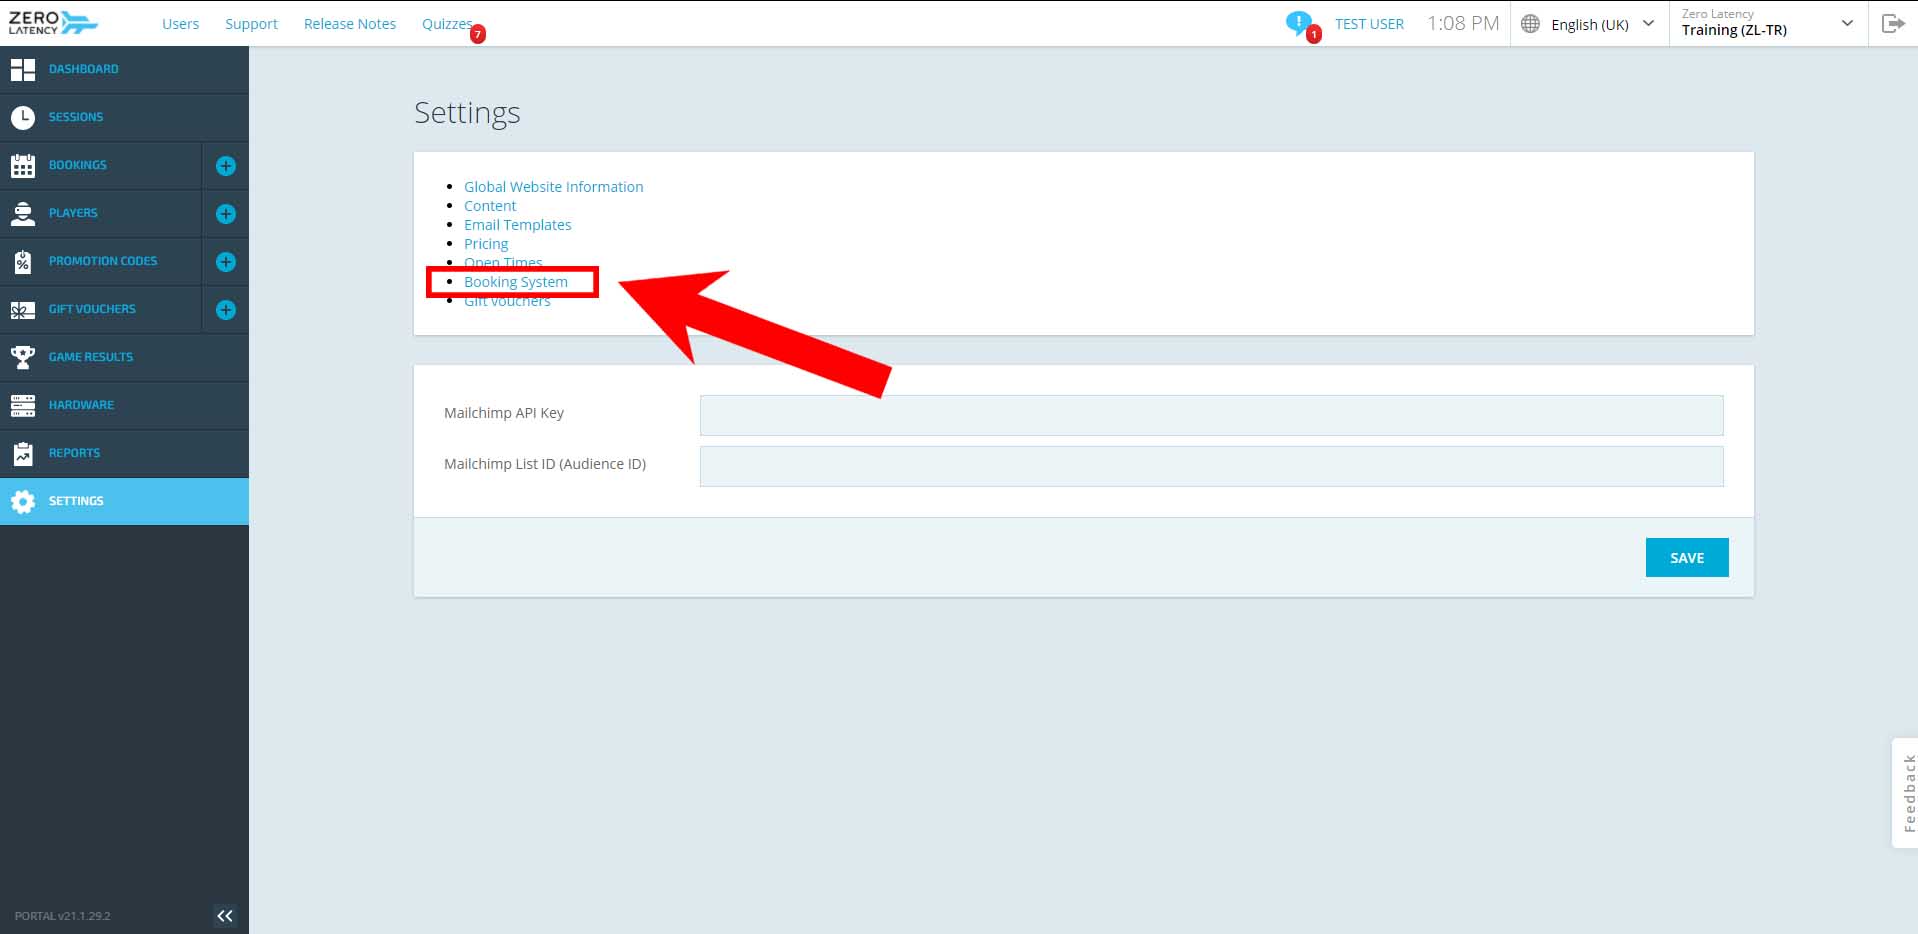Click the Settings gear icon
Screen dimensions: 1918x934
coord(23,501)
